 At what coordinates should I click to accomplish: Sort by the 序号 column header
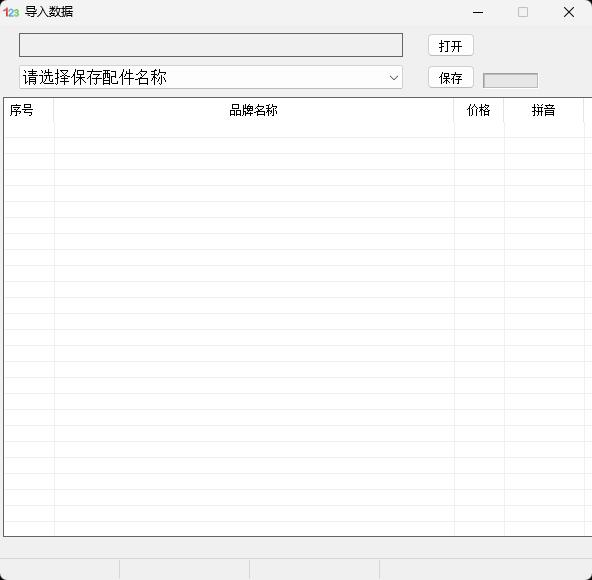click(x=29, y=110)
